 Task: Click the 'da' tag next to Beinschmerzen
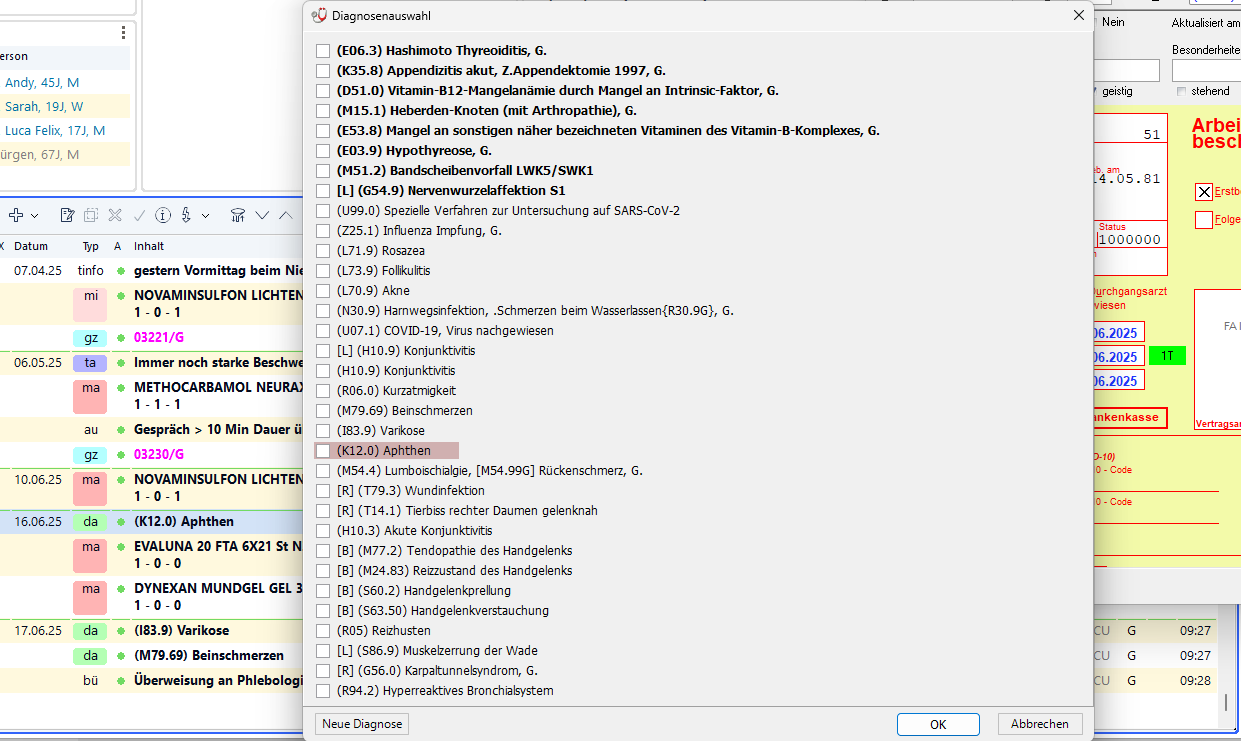90,656
